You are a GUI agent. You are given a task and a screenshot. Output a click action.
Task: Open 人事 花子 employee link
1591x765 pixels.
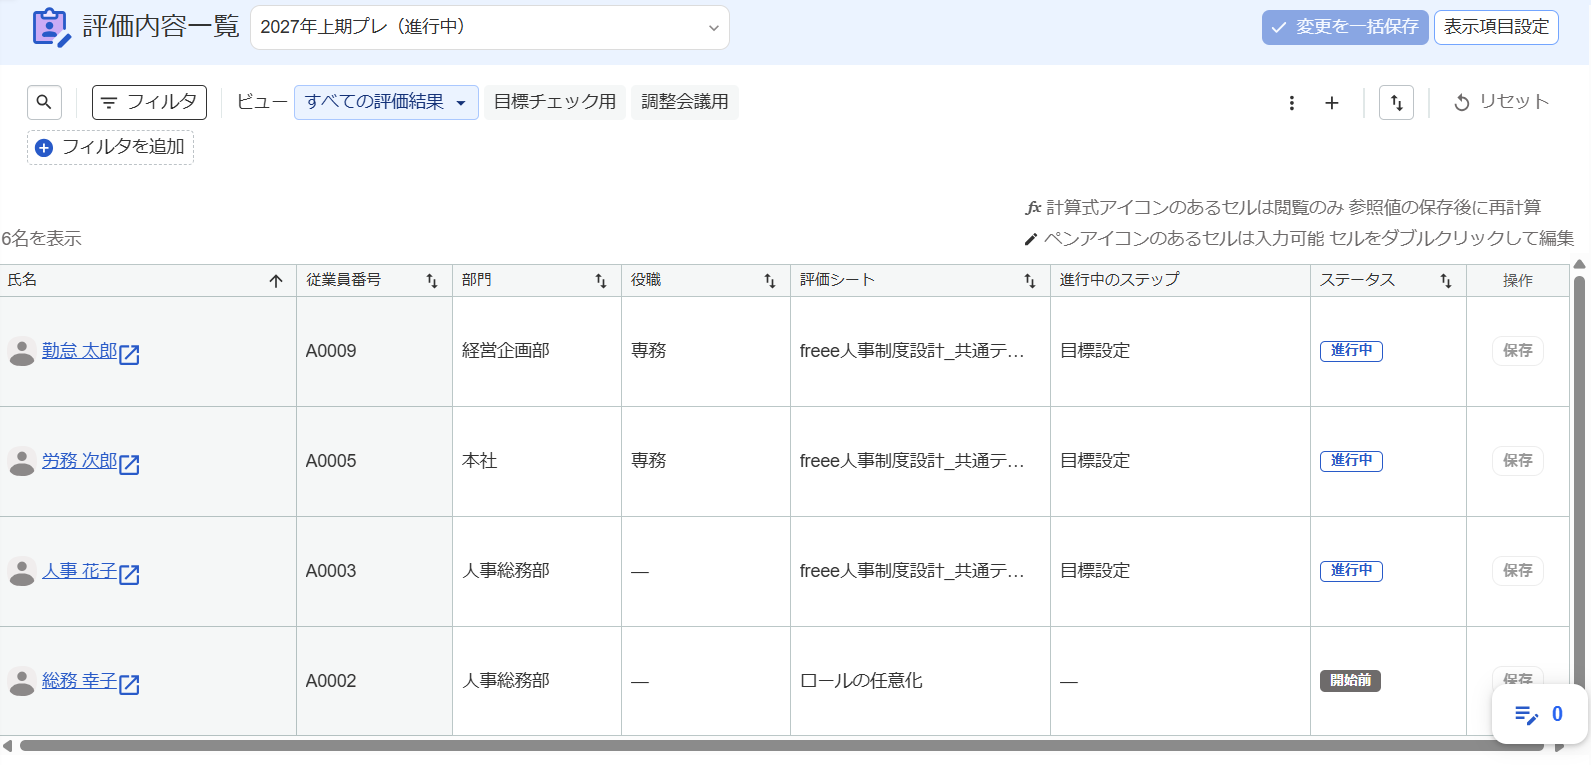pyautogui.click(x=80, y=571)
